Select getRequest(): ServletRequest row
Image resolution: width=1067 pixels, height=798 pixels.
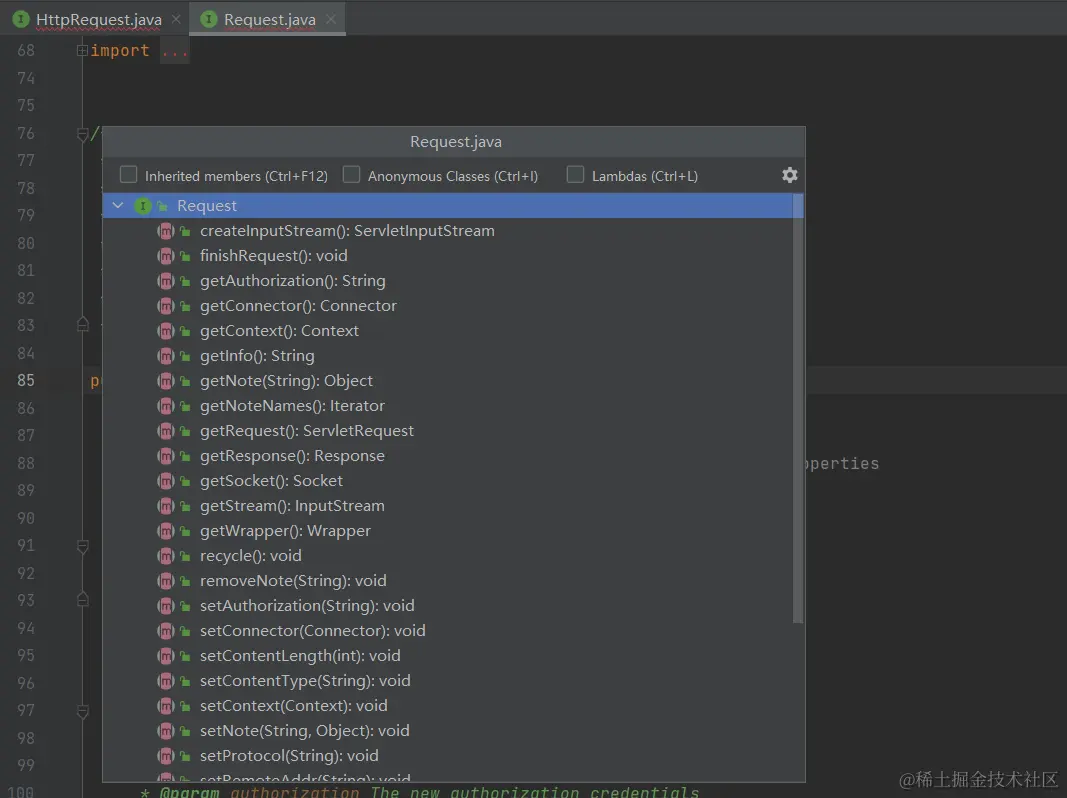coord(448,431)
